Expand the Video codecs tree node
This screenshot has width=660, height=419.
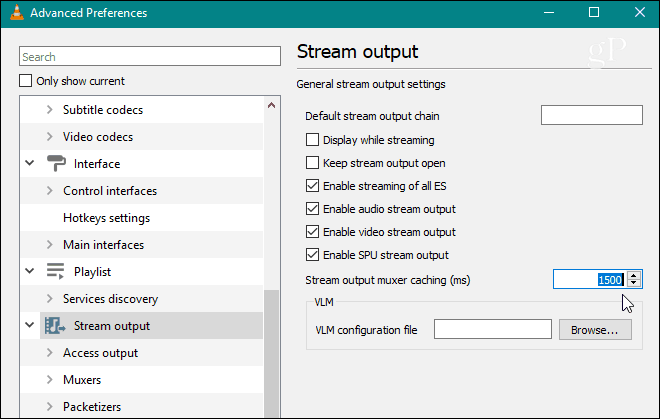50,136
